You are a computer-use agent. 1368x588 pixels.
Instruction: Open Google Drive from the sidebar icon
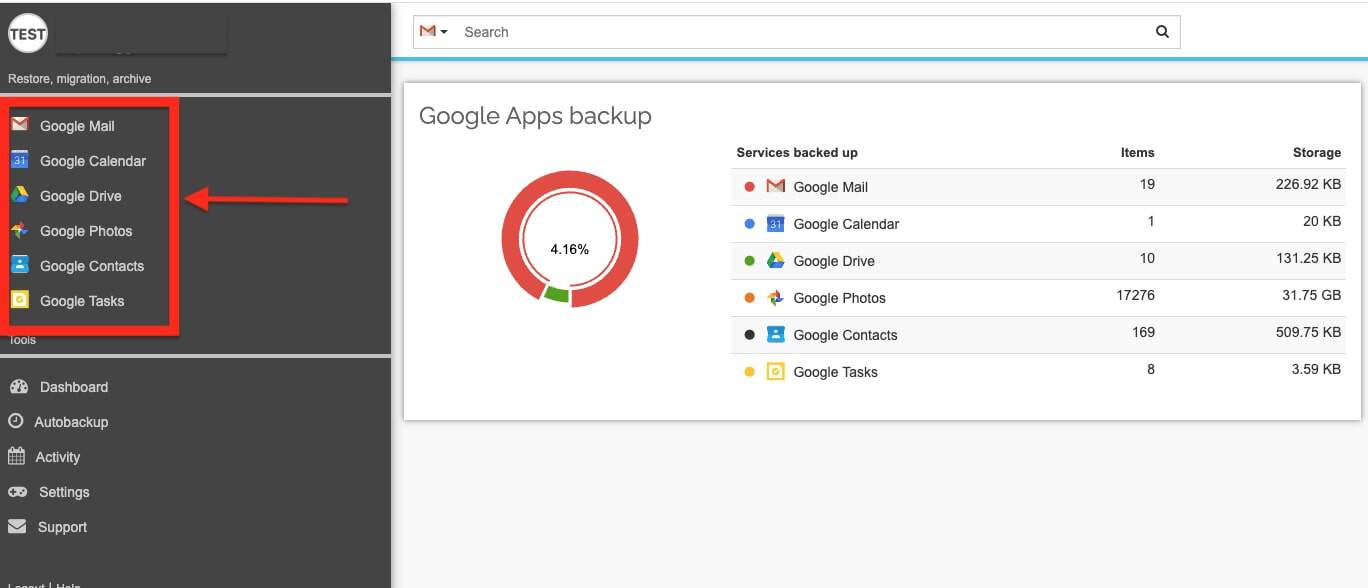click(19, 195)
